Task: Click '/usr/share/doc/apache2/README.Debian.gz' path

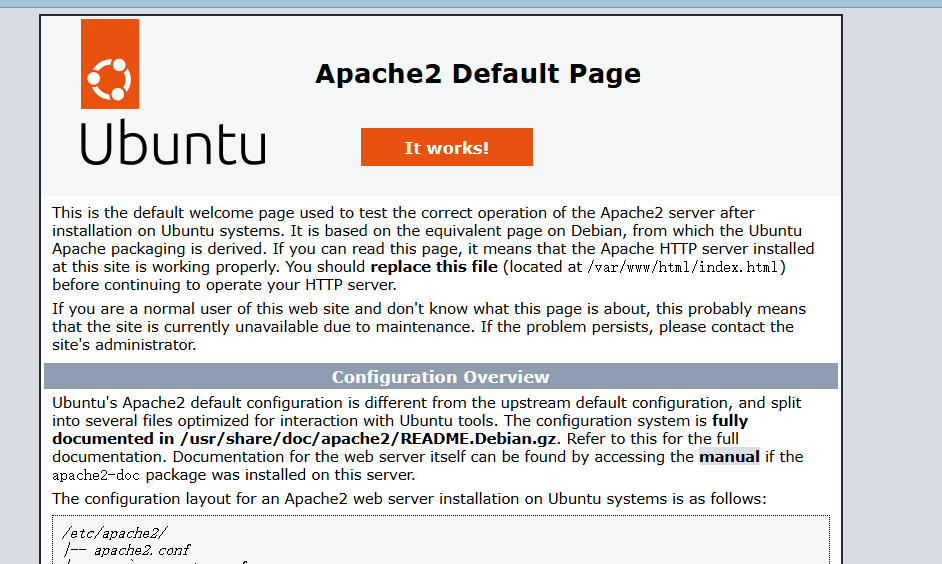Action: click(x=368, y=438)
